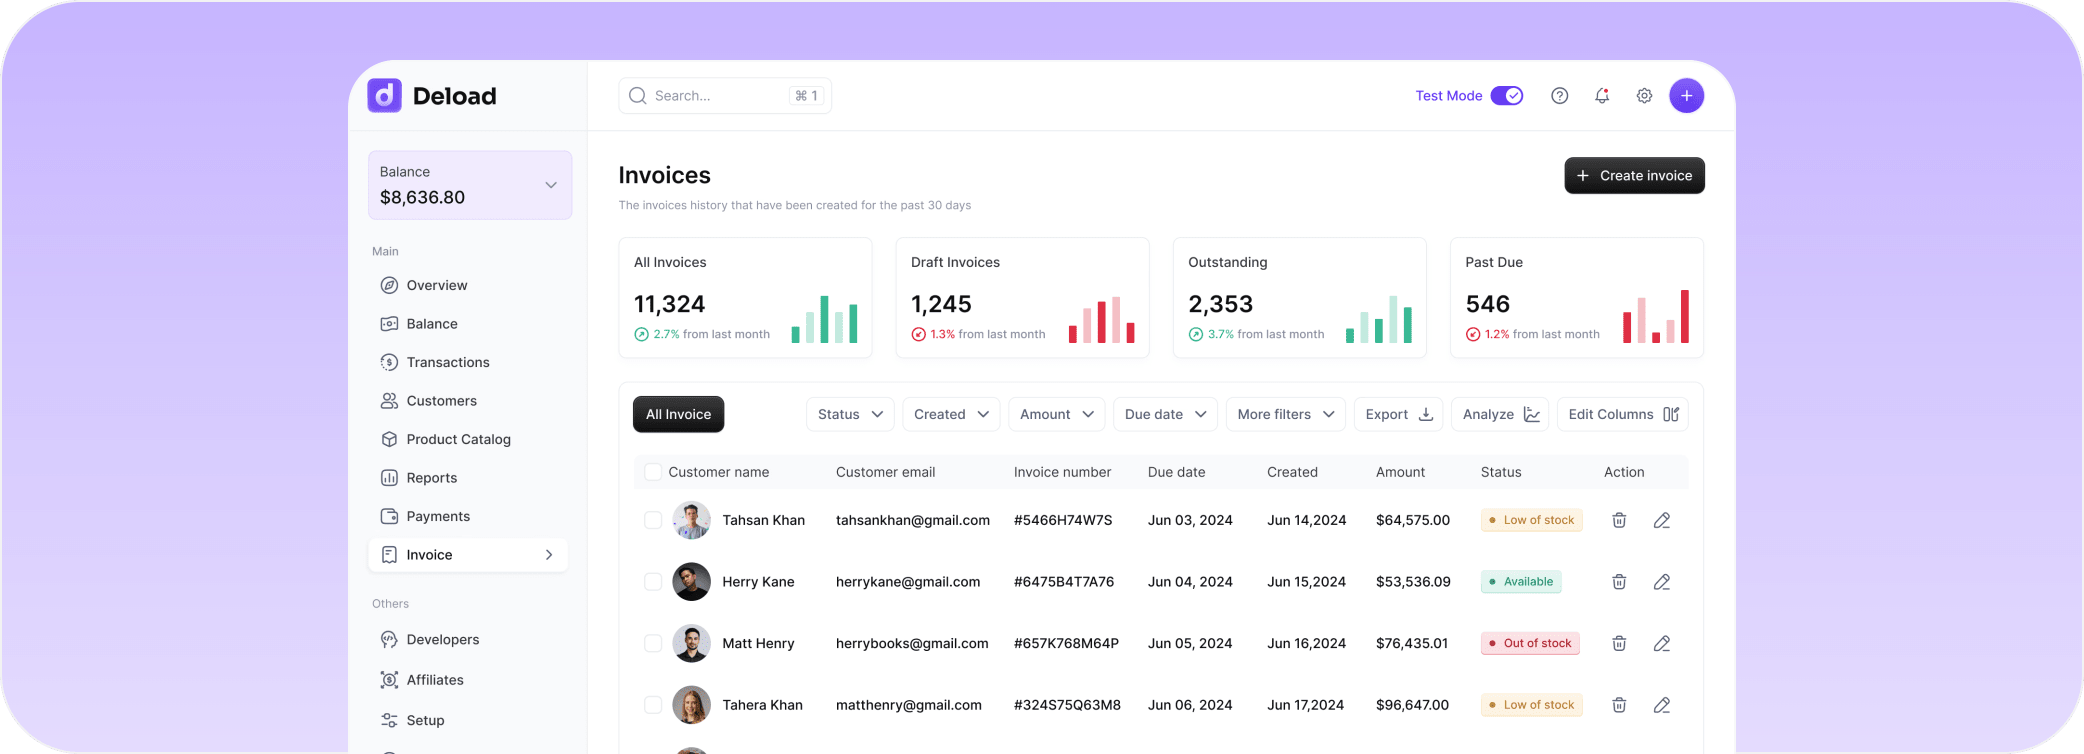Check the select-all checkbox in table header
The image size is (2084, 754).
653,472
